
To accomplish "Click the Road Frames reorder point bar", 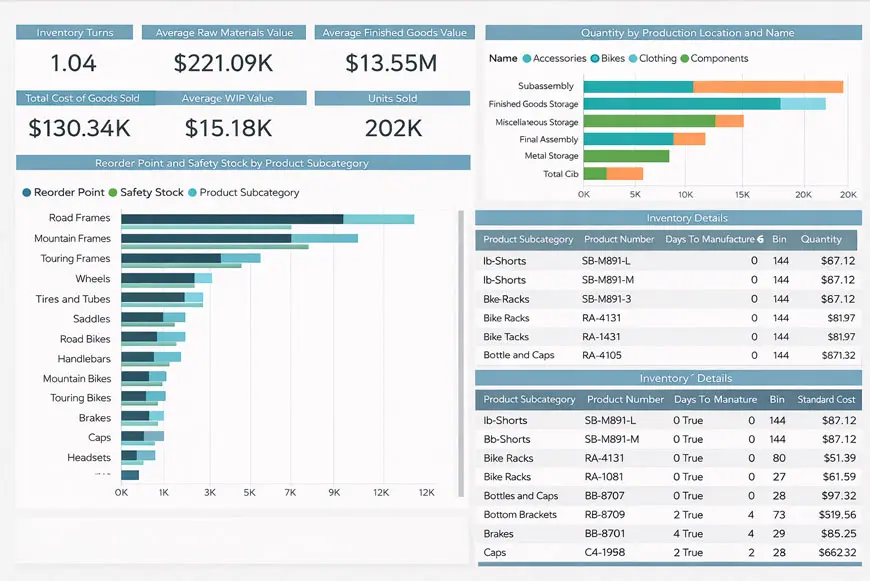I will [x=232, y=218].
